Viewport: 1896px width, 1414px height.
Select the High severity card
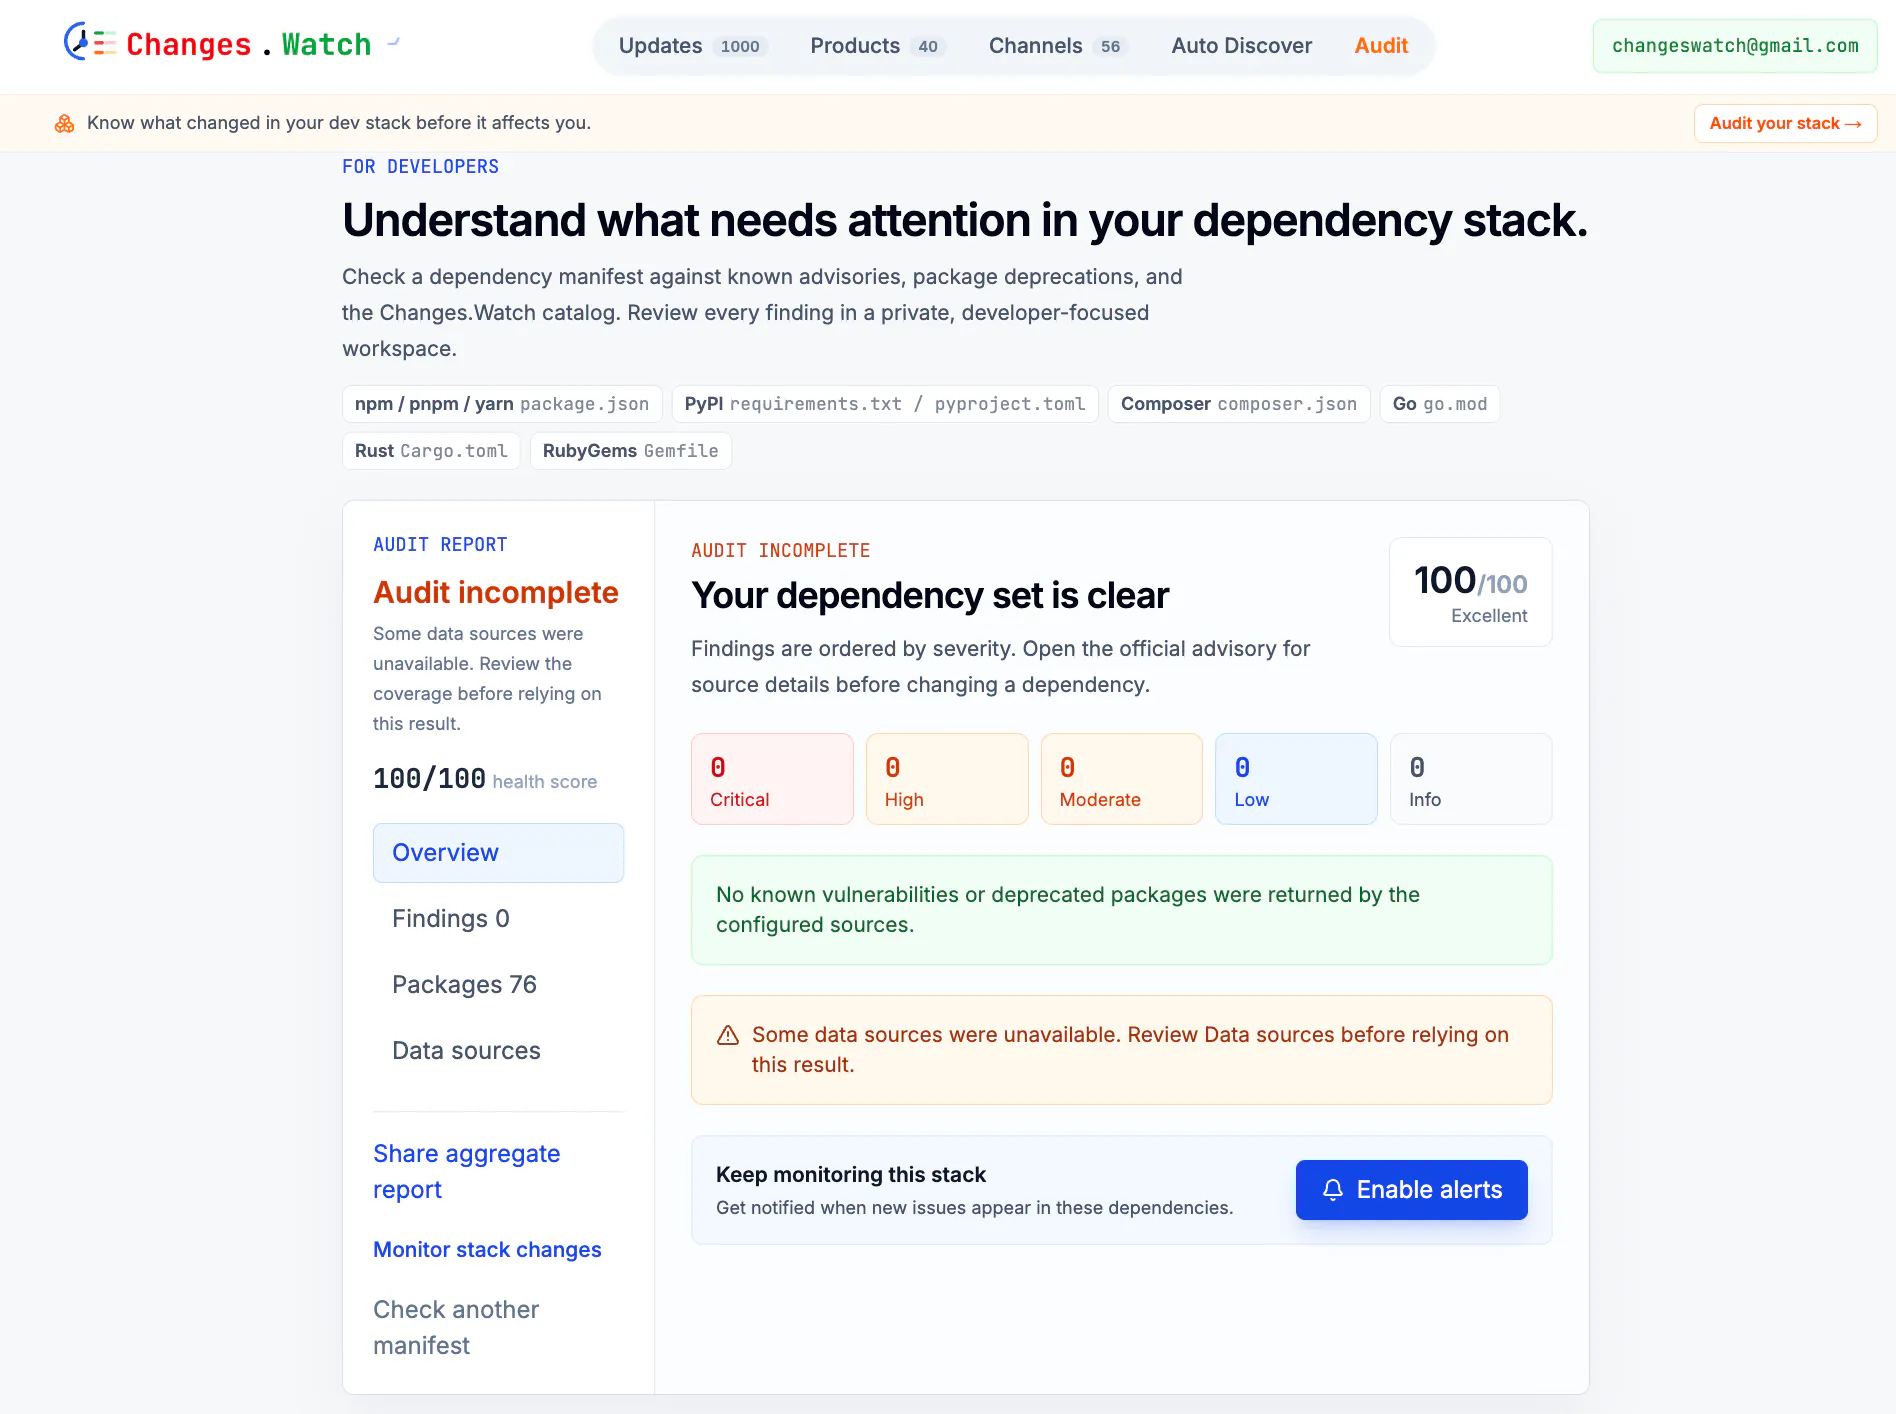[947, 779]
